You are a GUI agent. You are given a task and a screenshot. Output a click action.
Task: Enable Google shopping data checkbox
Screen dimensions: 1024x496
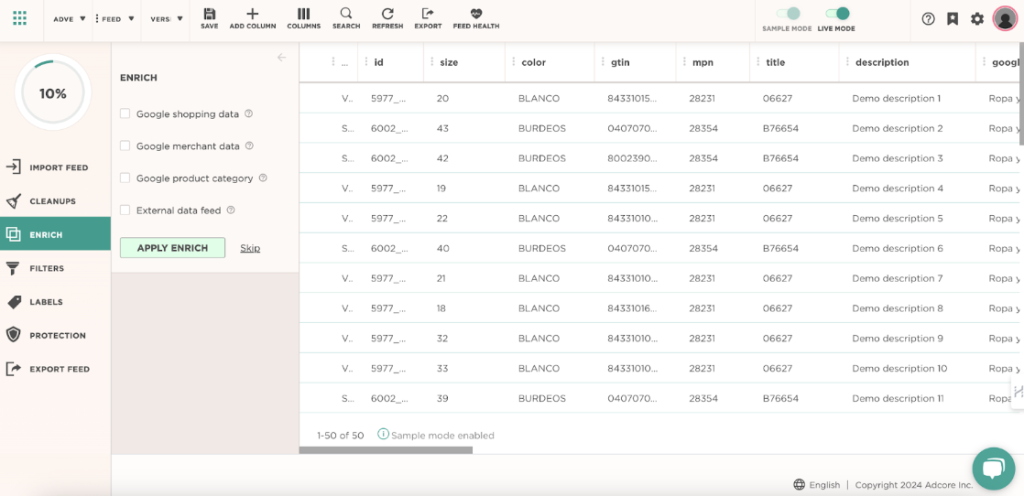[125, 114]
